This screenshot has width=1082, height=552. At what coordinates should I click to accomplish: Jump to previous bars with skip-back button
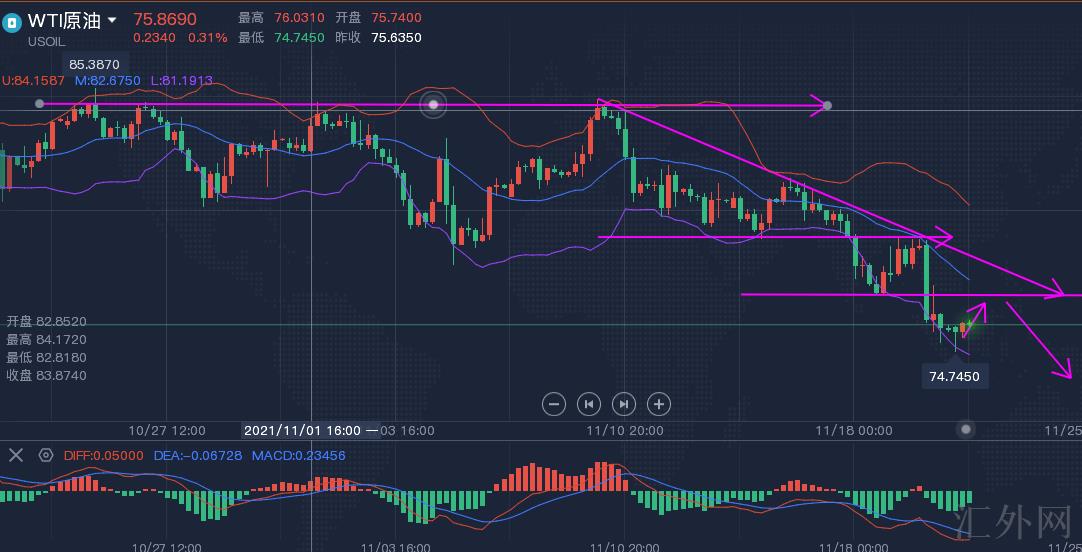[x=589, y=404]
